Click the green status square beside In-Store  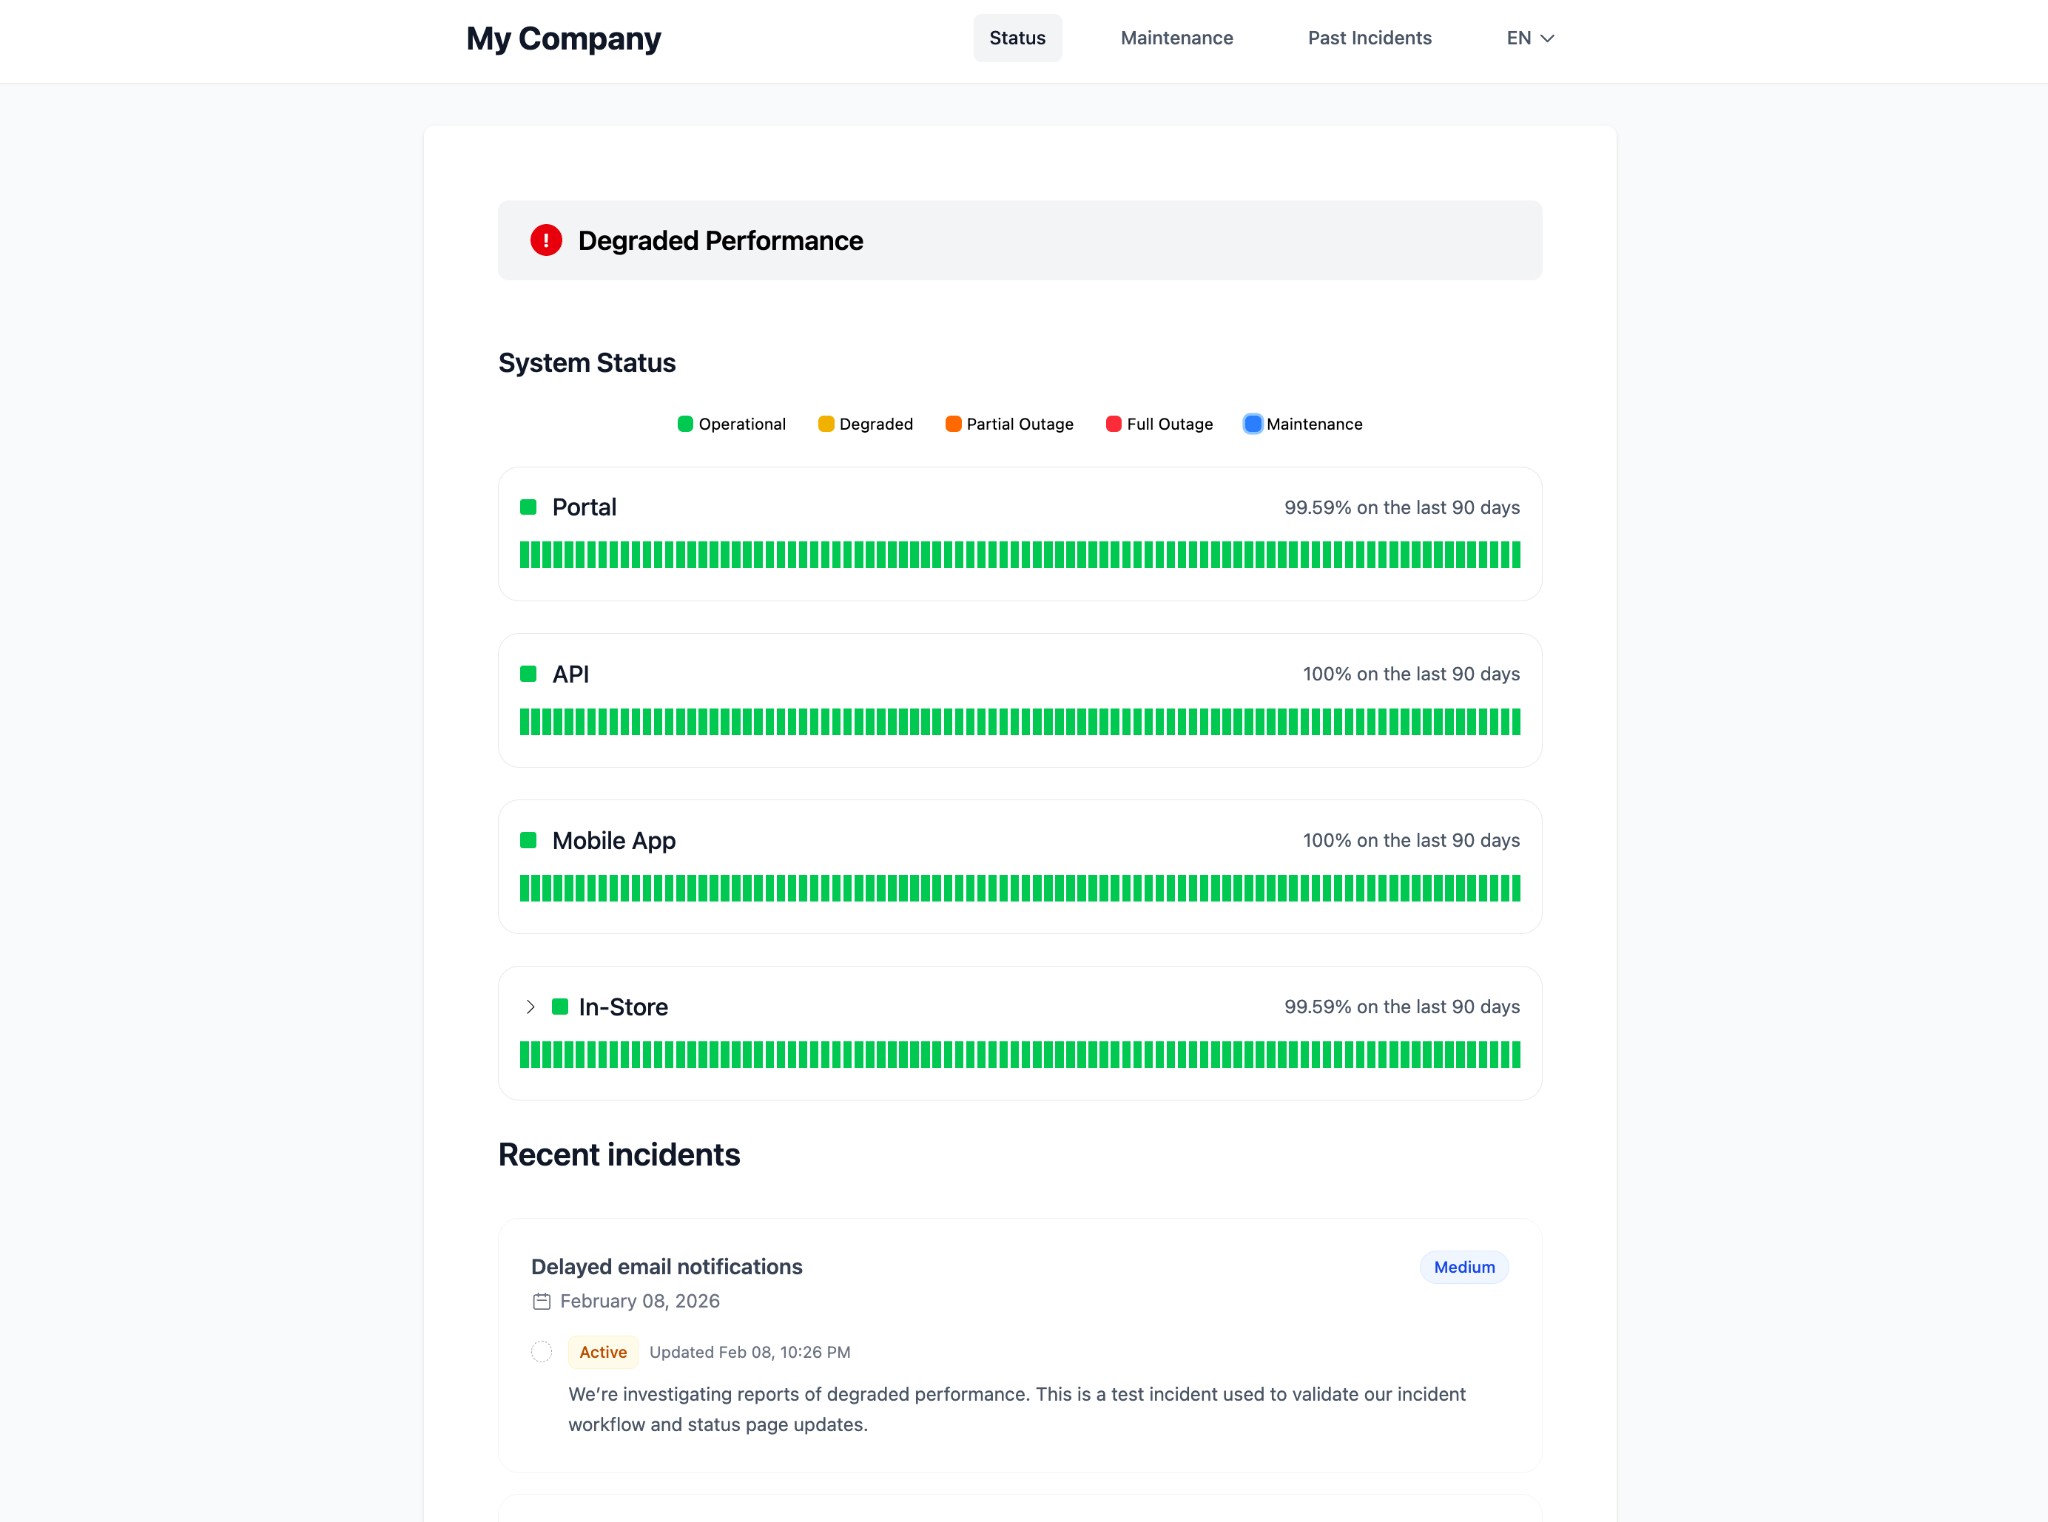pyautogui.click(x=560, y=1007)
